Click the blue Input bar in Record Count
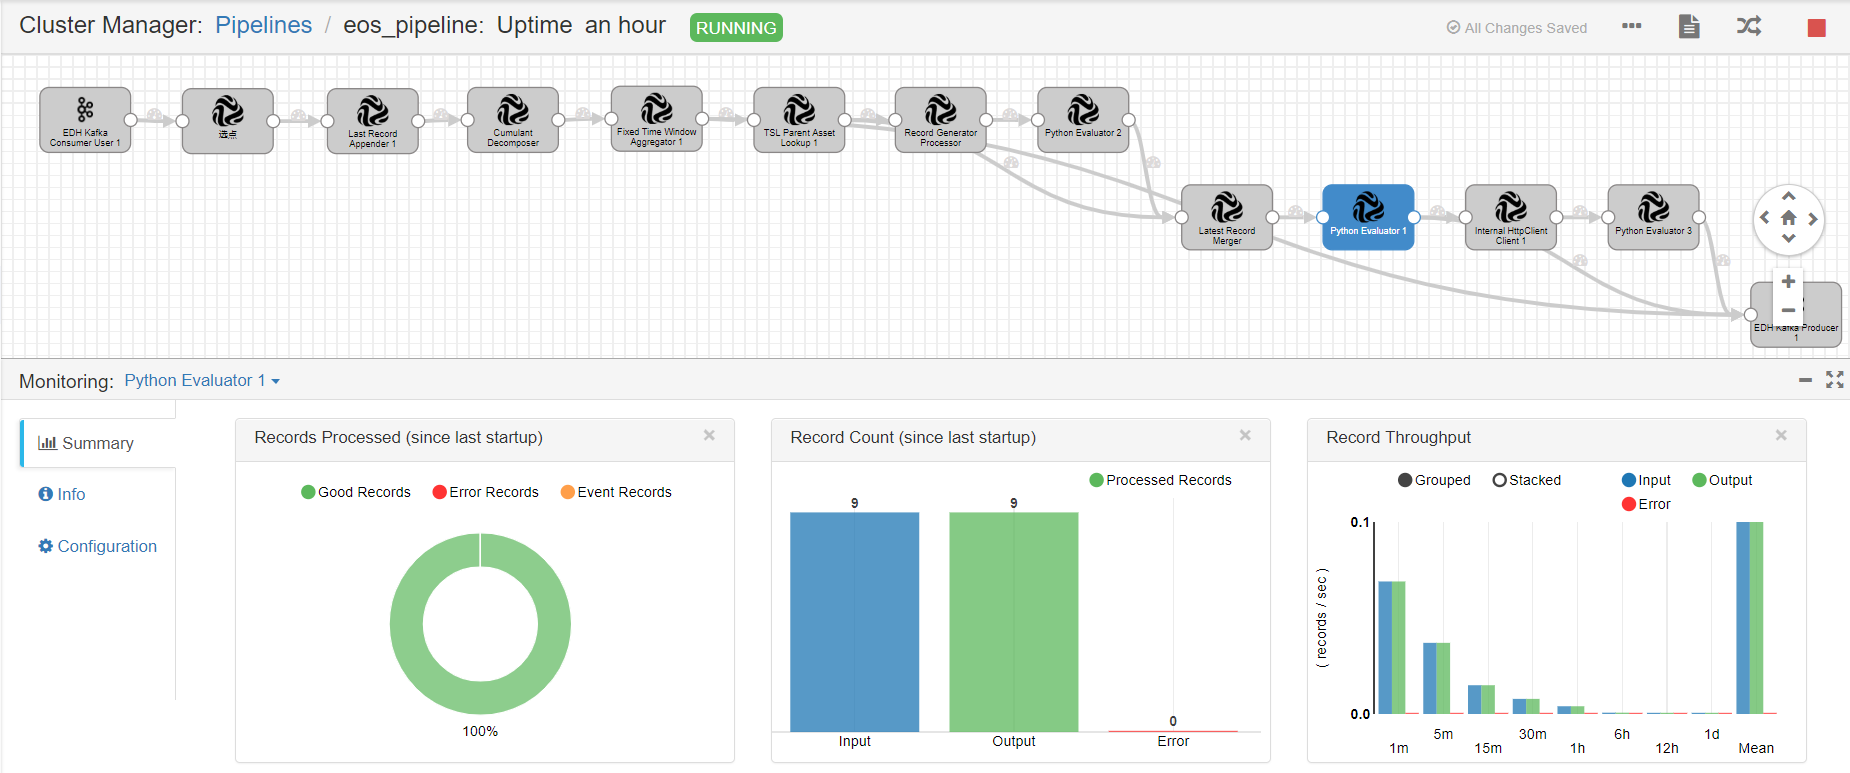This screenshot has width=1850, height=773. tap(855, 622)
